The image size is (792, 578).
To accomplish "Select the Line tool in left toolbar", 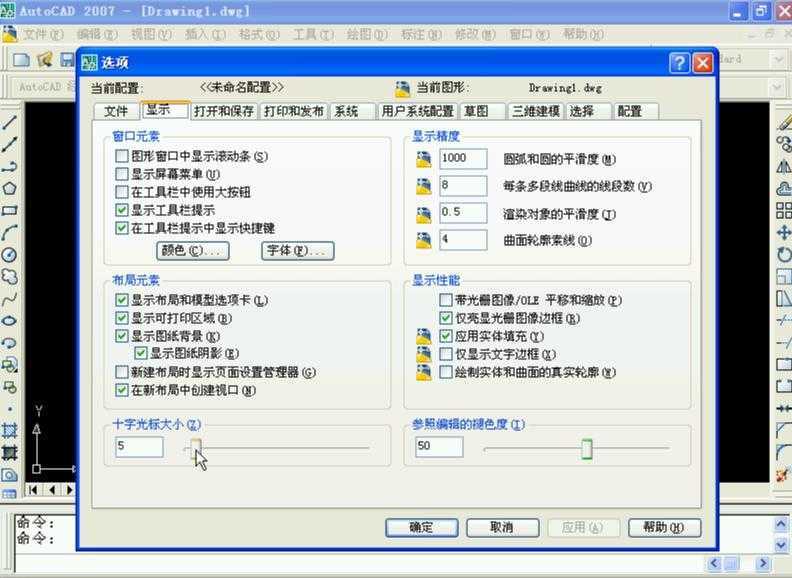I will pyautogui.click(x=10, y=123).
